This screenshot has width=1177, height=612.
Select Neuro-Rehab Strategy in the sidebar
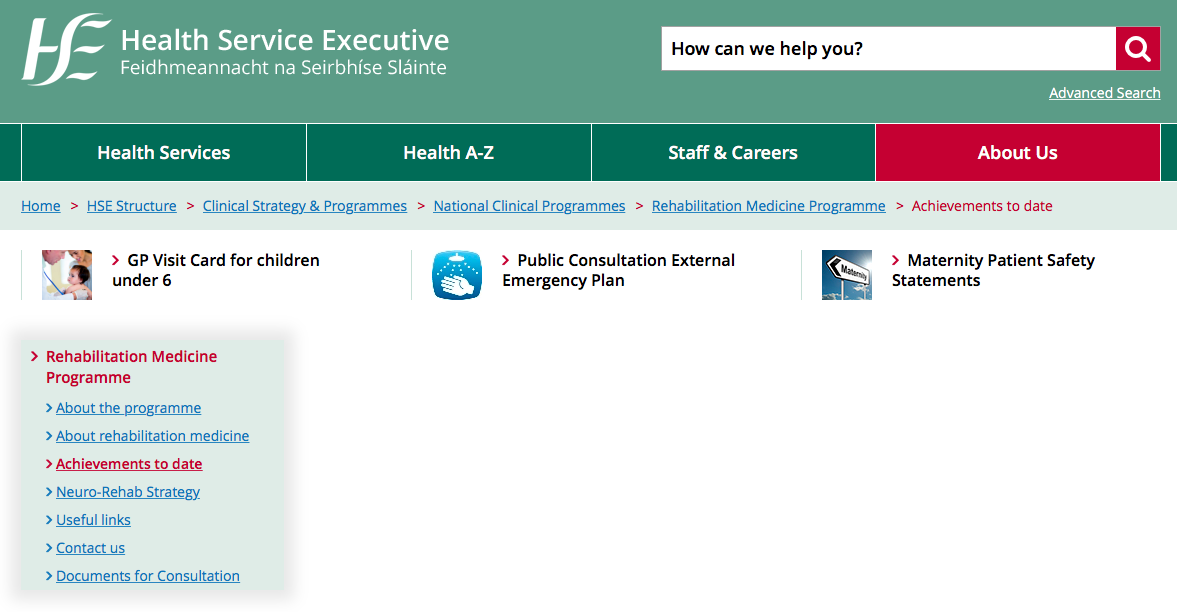pos(128,492)
